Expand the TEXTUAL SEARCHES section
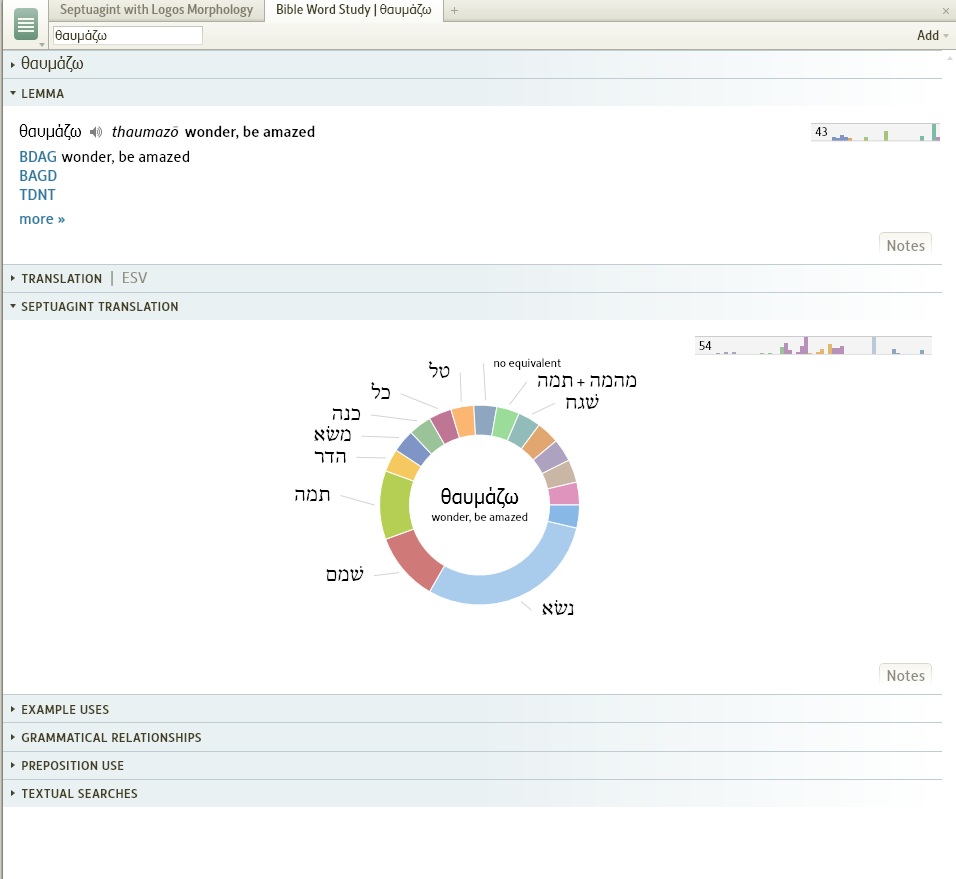This screenshot has height=879, width=956. 13,794
